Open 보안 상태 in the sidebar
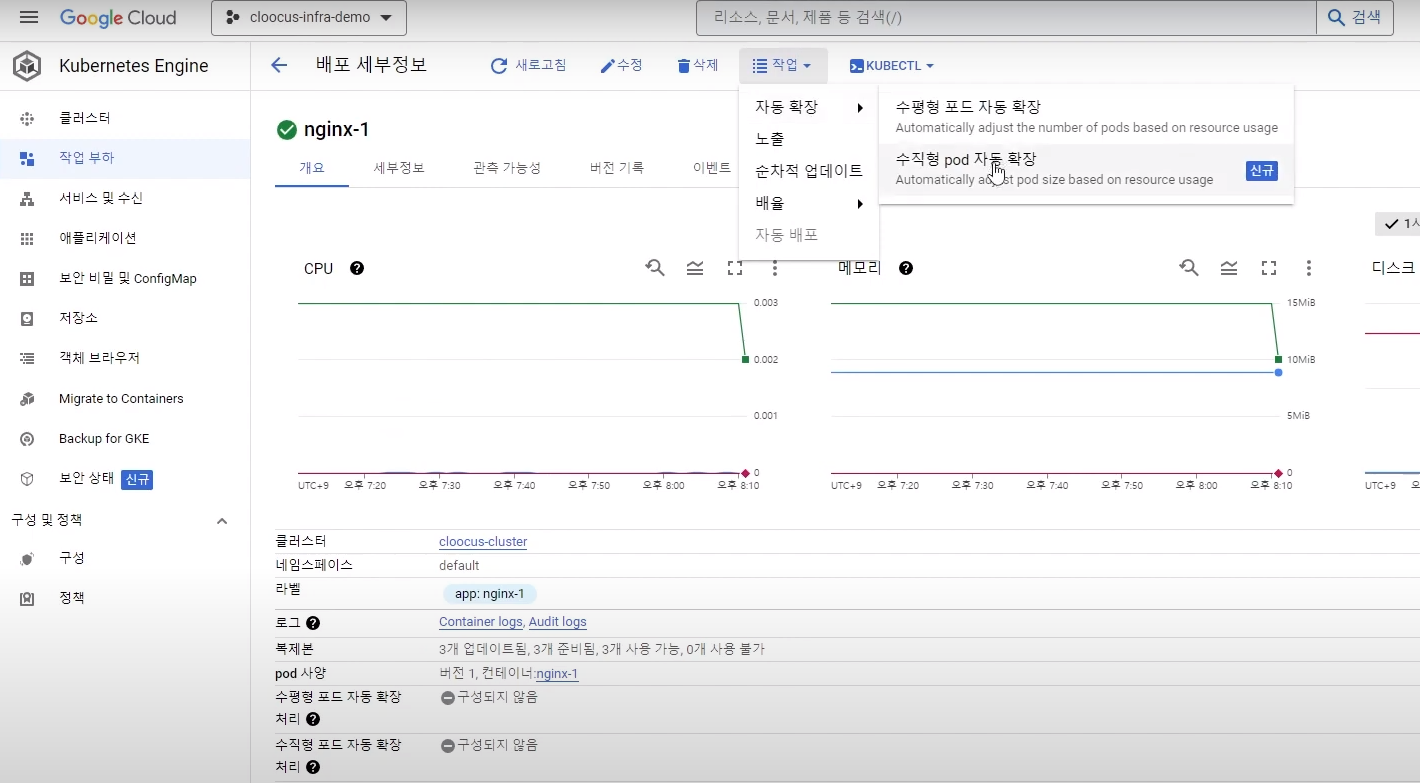1420x783 pixels. (x=125, y=479)
